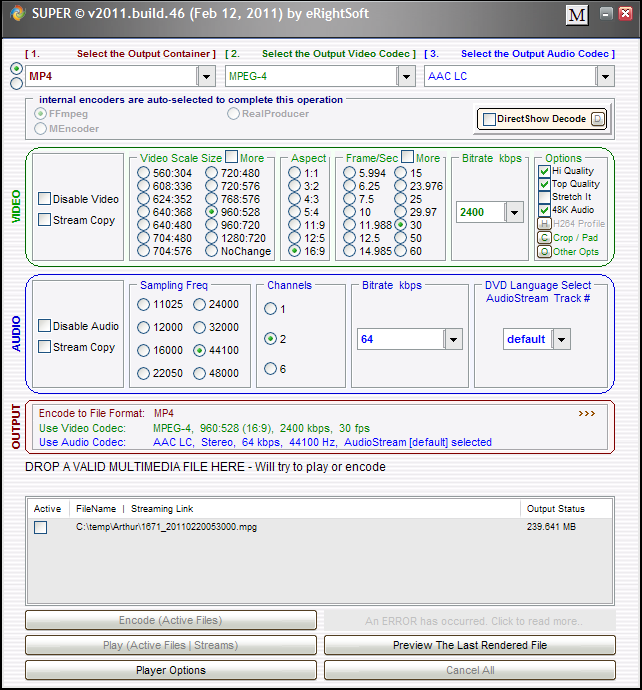
Task: Open the Output Container MP4 dropdown
Action: point(206,76)
